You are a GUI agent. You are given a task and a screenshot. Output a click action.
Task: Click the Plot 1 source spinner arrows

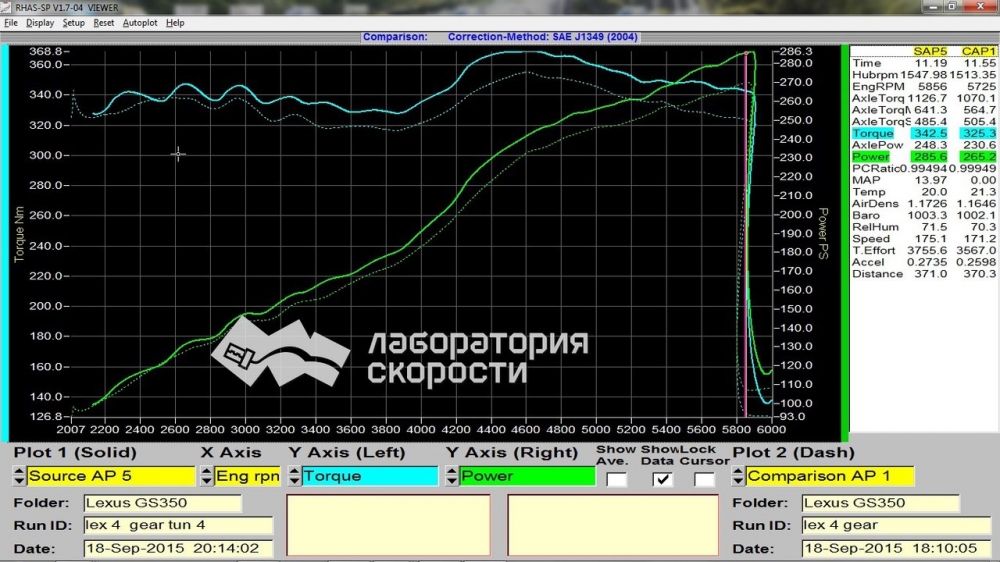click(19, 476)
